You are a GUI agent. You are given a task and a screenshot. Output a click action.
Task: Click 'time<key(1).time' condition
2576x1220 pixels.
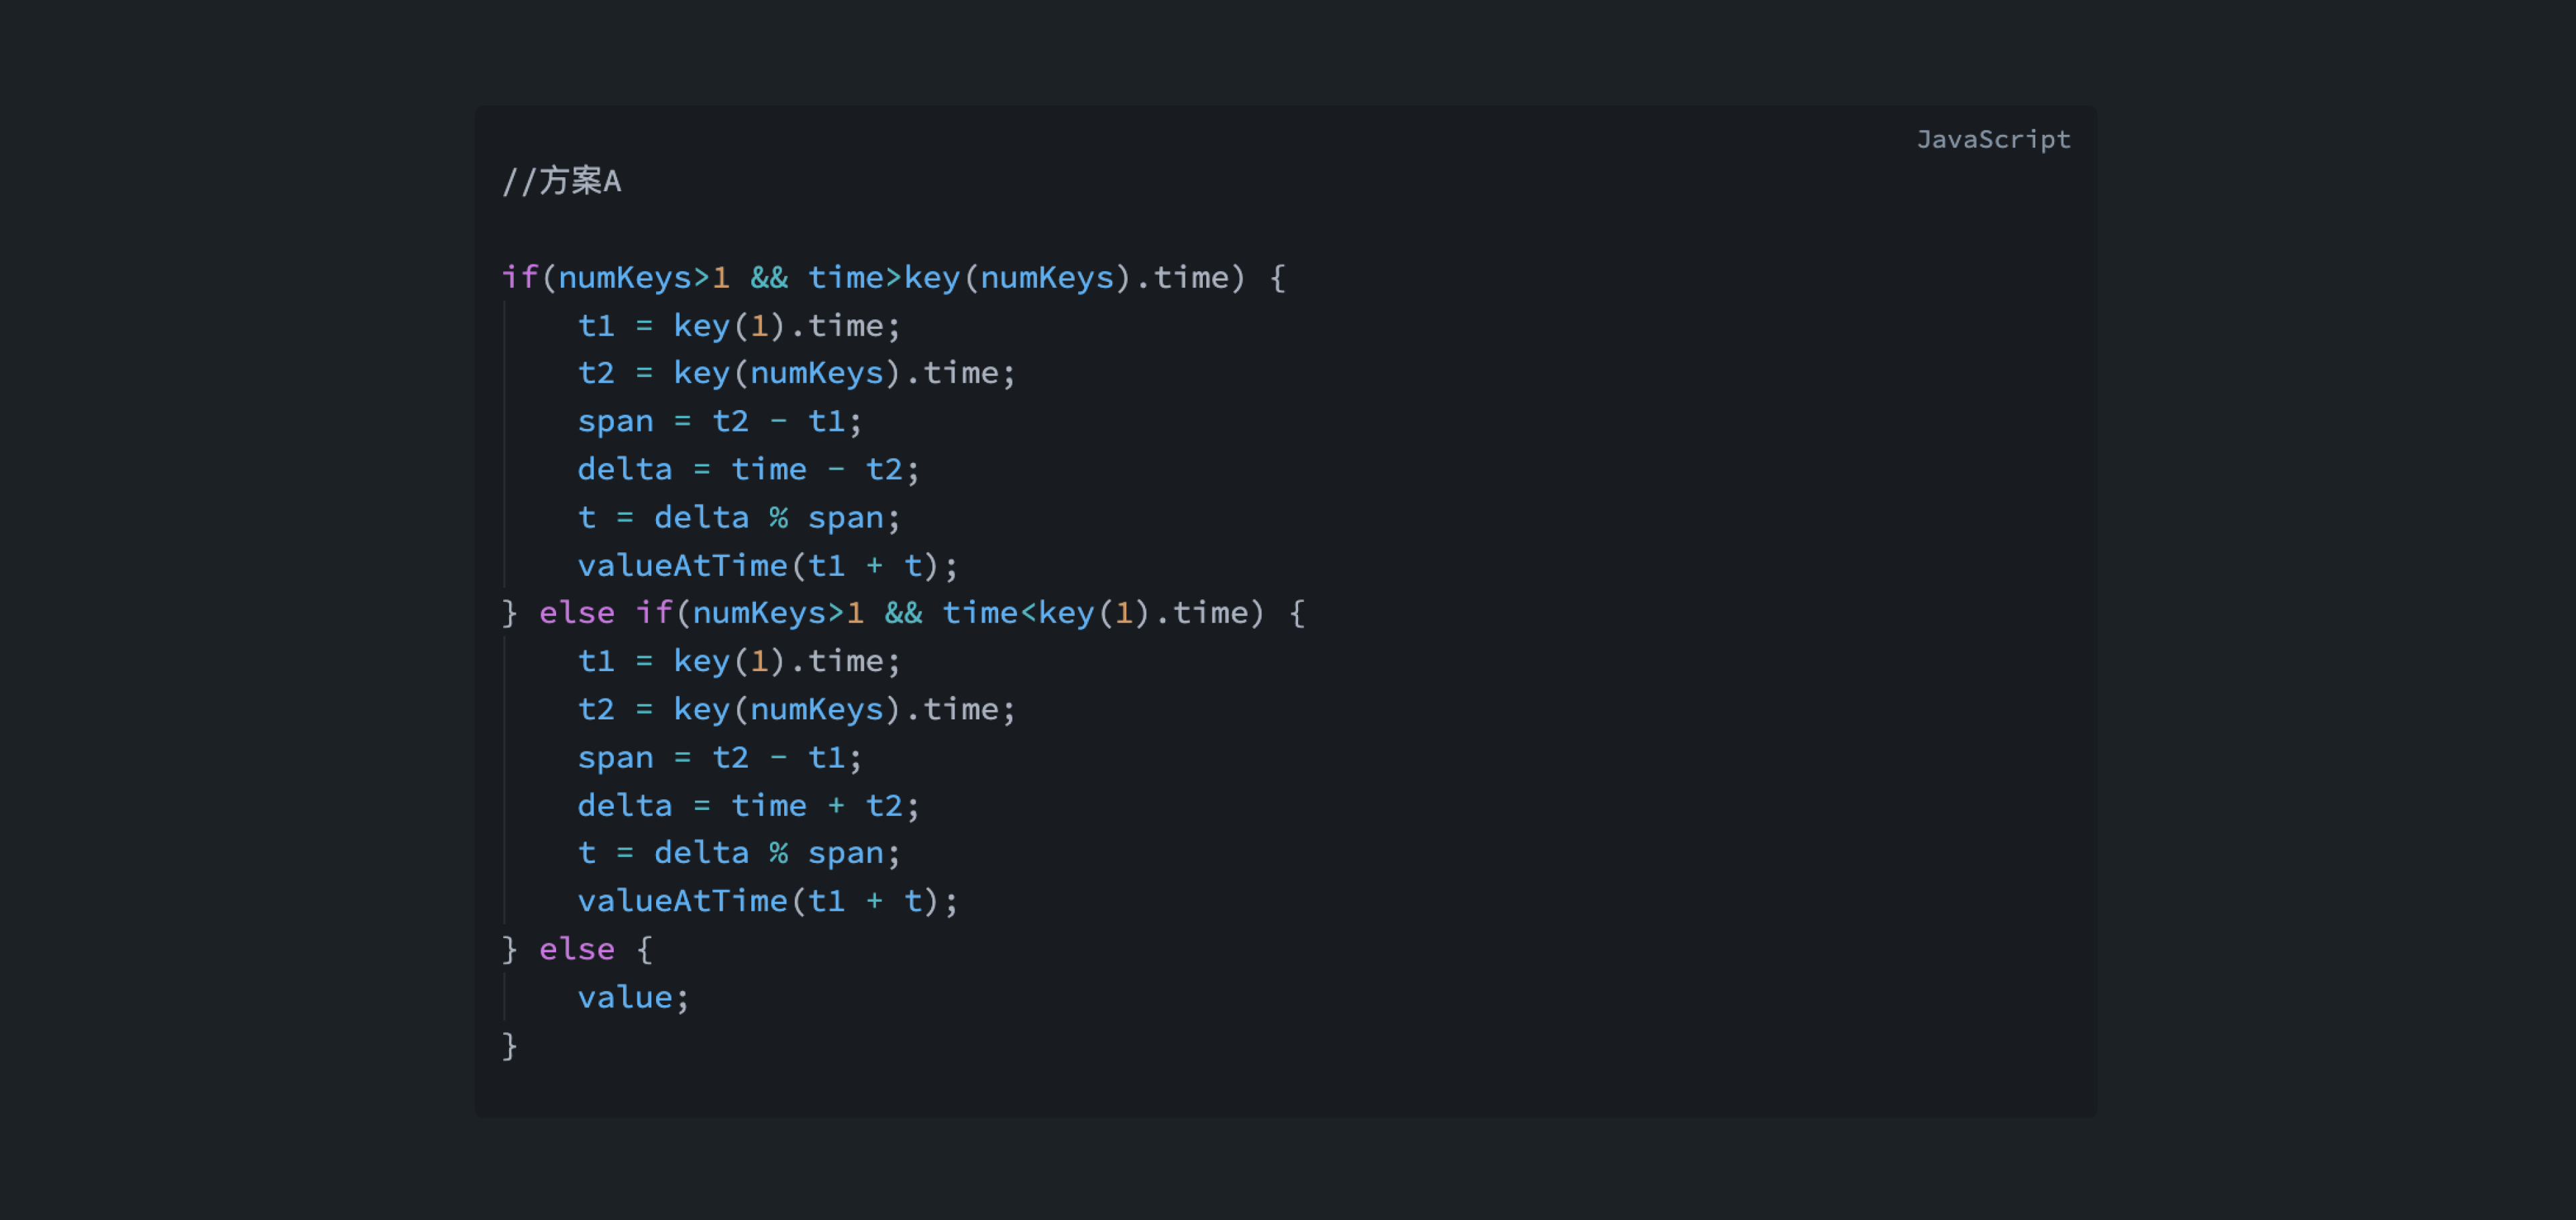pyautogui.click(x=1096, y=613)
